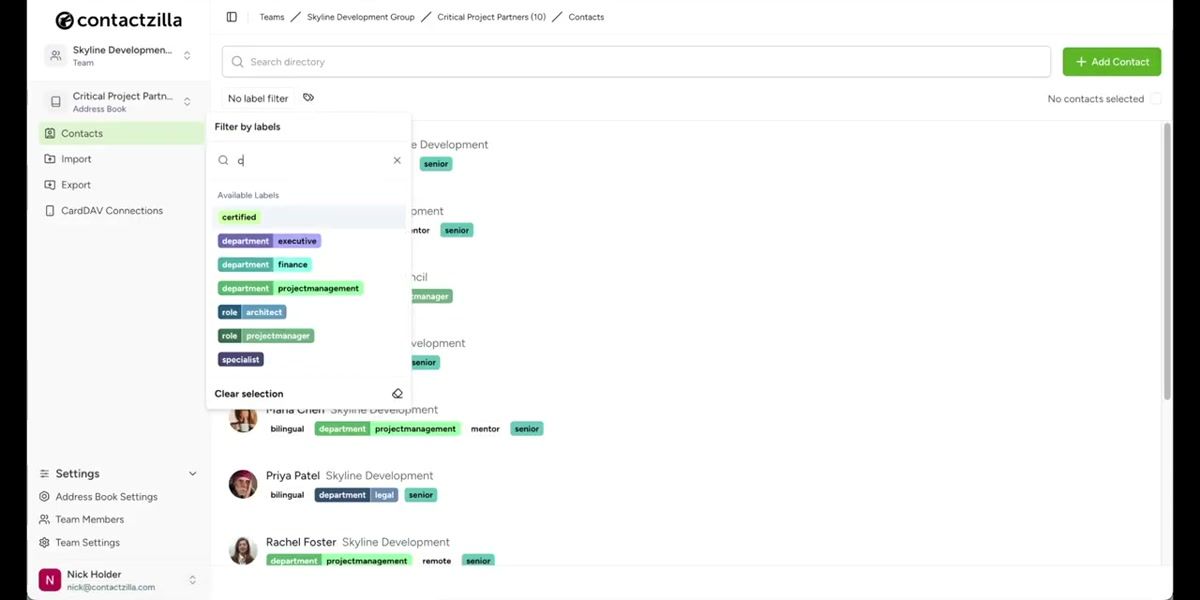Toggle the certified label filter

click(238, 216)
